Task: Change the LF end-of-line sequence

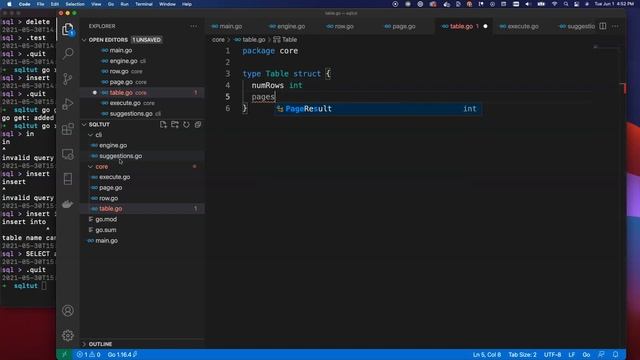Action: [571, 355]
